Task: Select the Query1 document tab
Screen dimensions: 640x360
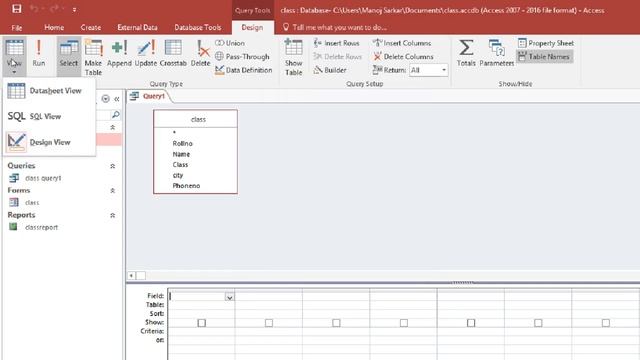Action: pos(149,96)
